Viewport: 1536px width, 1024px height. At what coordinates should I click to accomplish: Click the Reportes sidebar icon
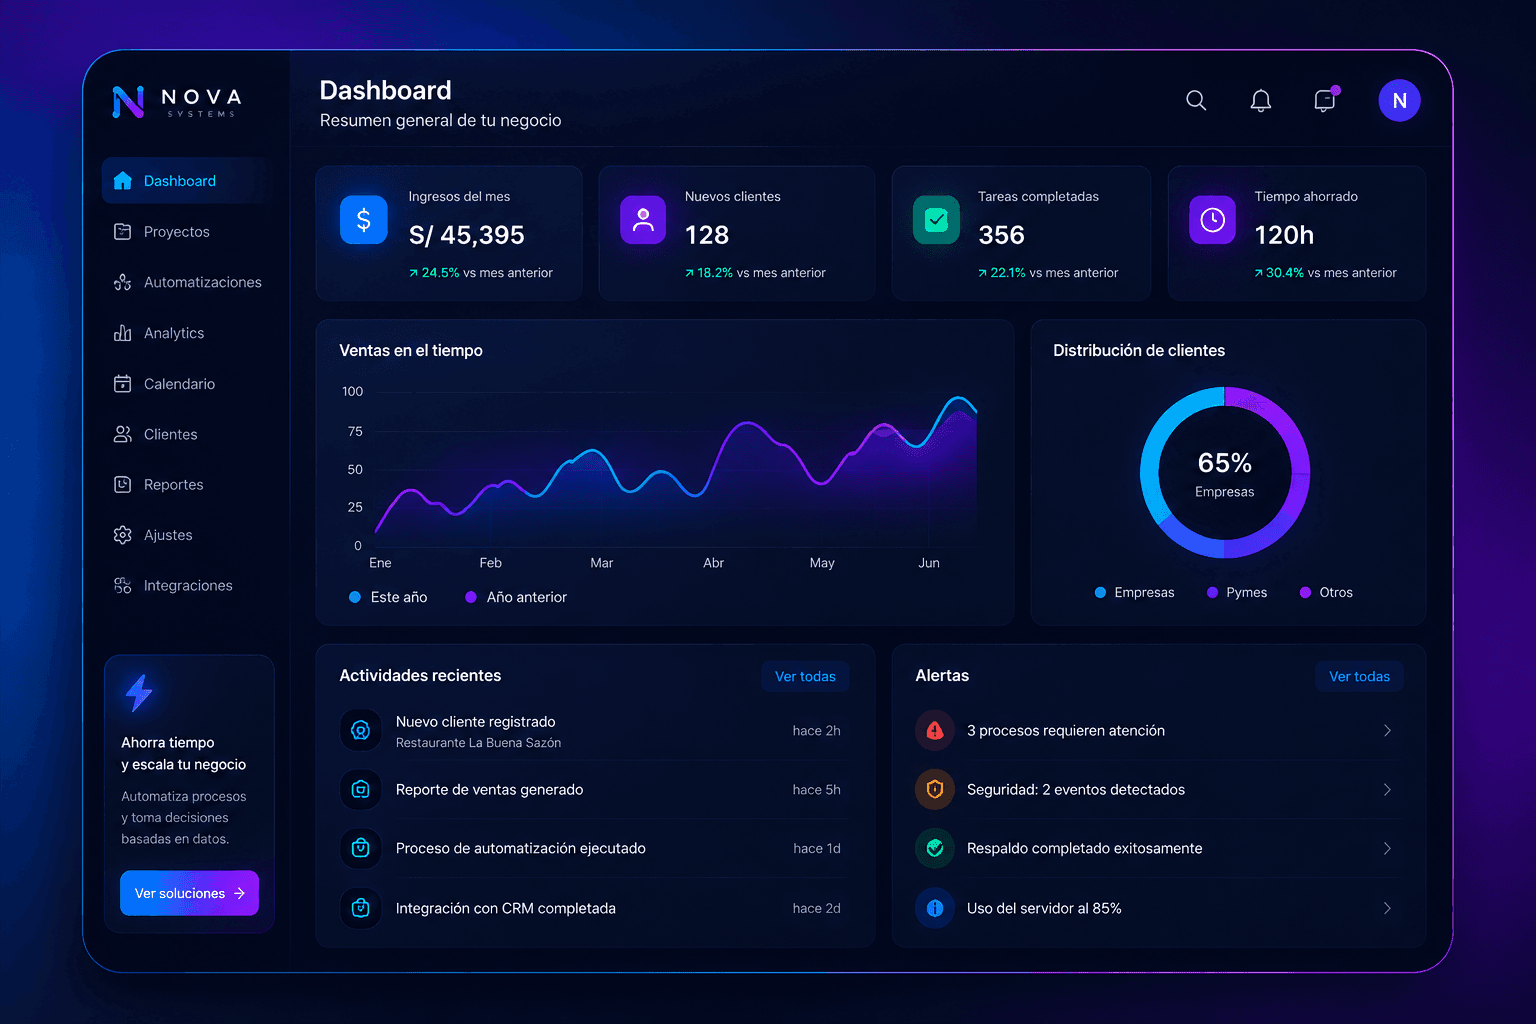pos(123,485)
